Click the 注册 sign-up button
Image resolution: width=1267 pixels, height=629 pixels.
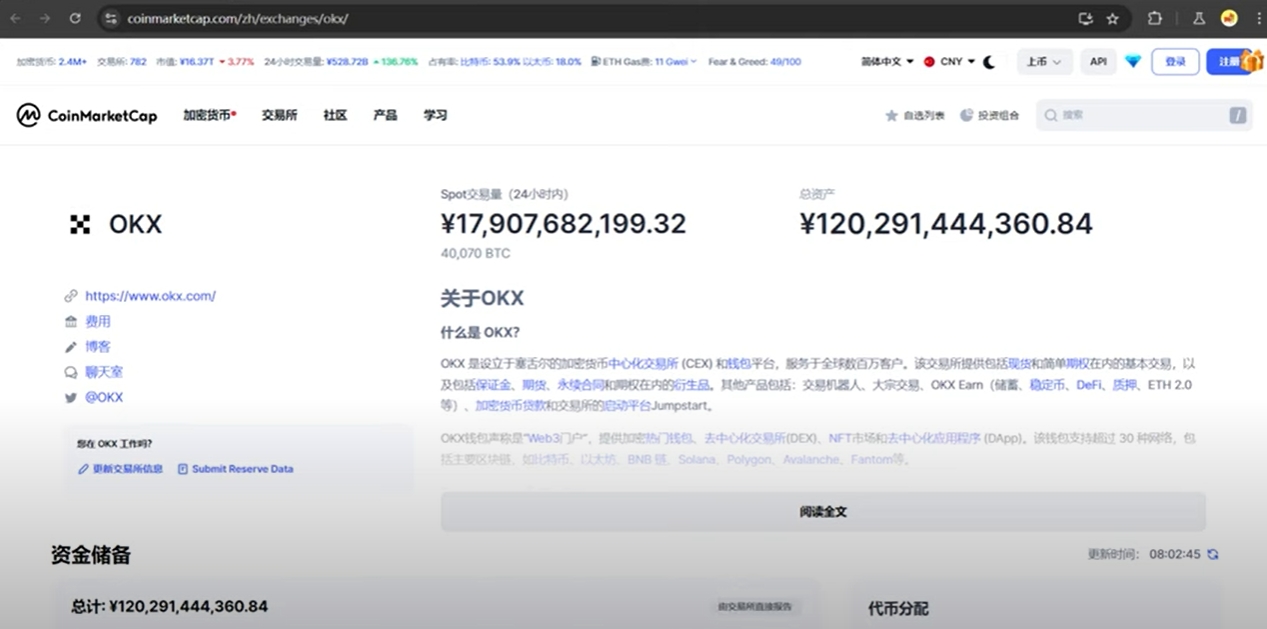pos(1229,62)
